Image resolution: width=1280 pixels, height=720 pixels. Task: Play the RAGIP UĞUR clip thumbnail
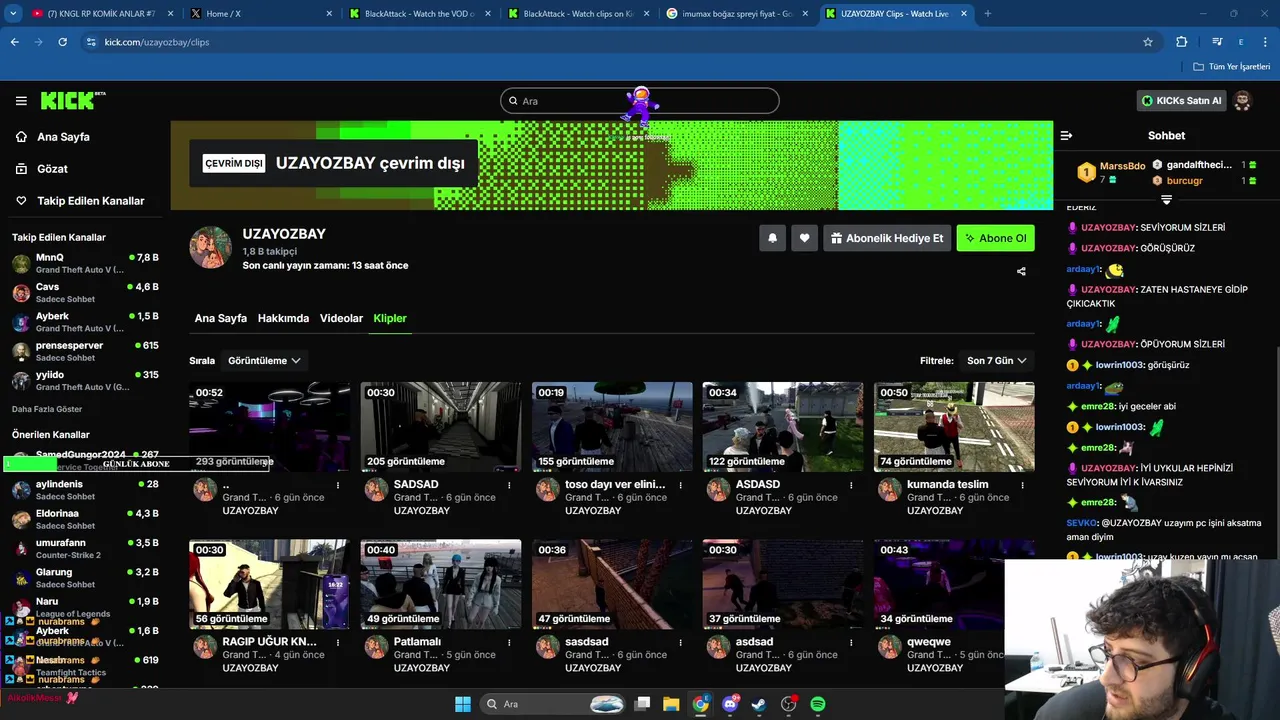click(270, 584)
